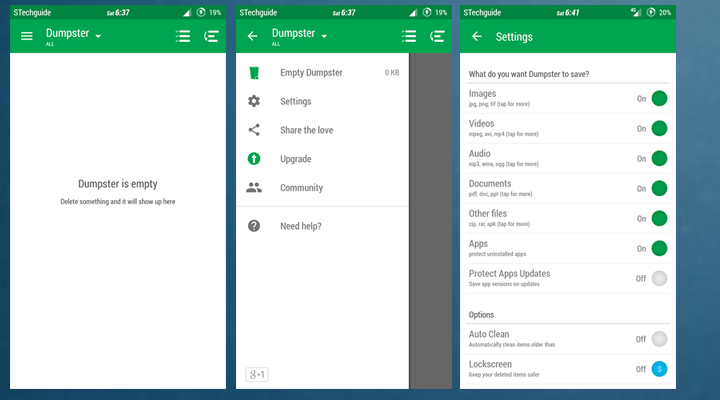Open the hamburger menu on the leftmost screen

pos(26,36)
